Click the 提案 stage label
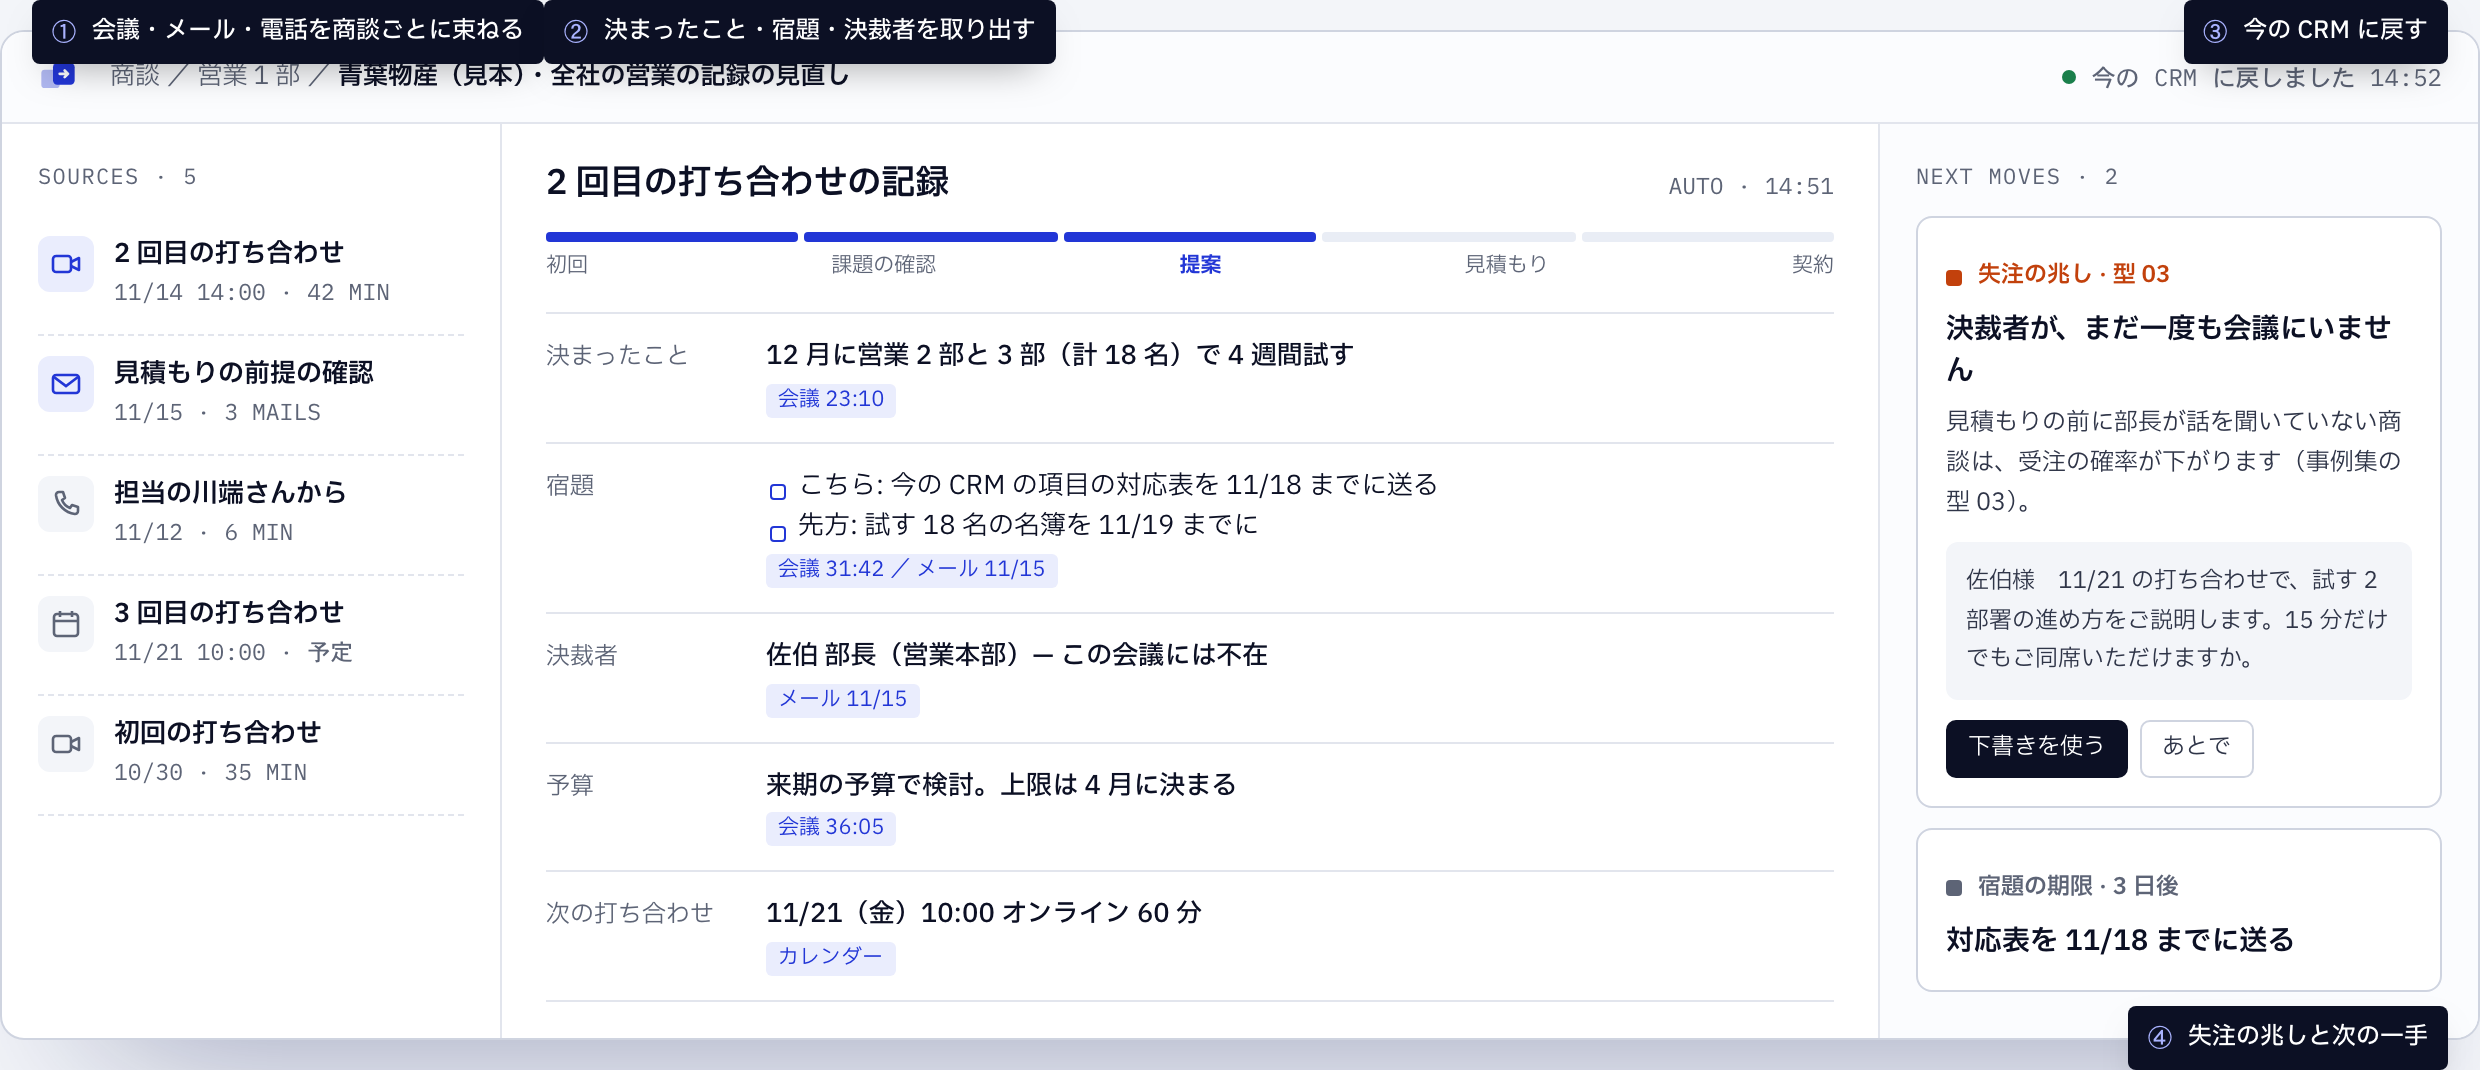This screenshot has width=2480, height=1070. [x=1200, y=264]
